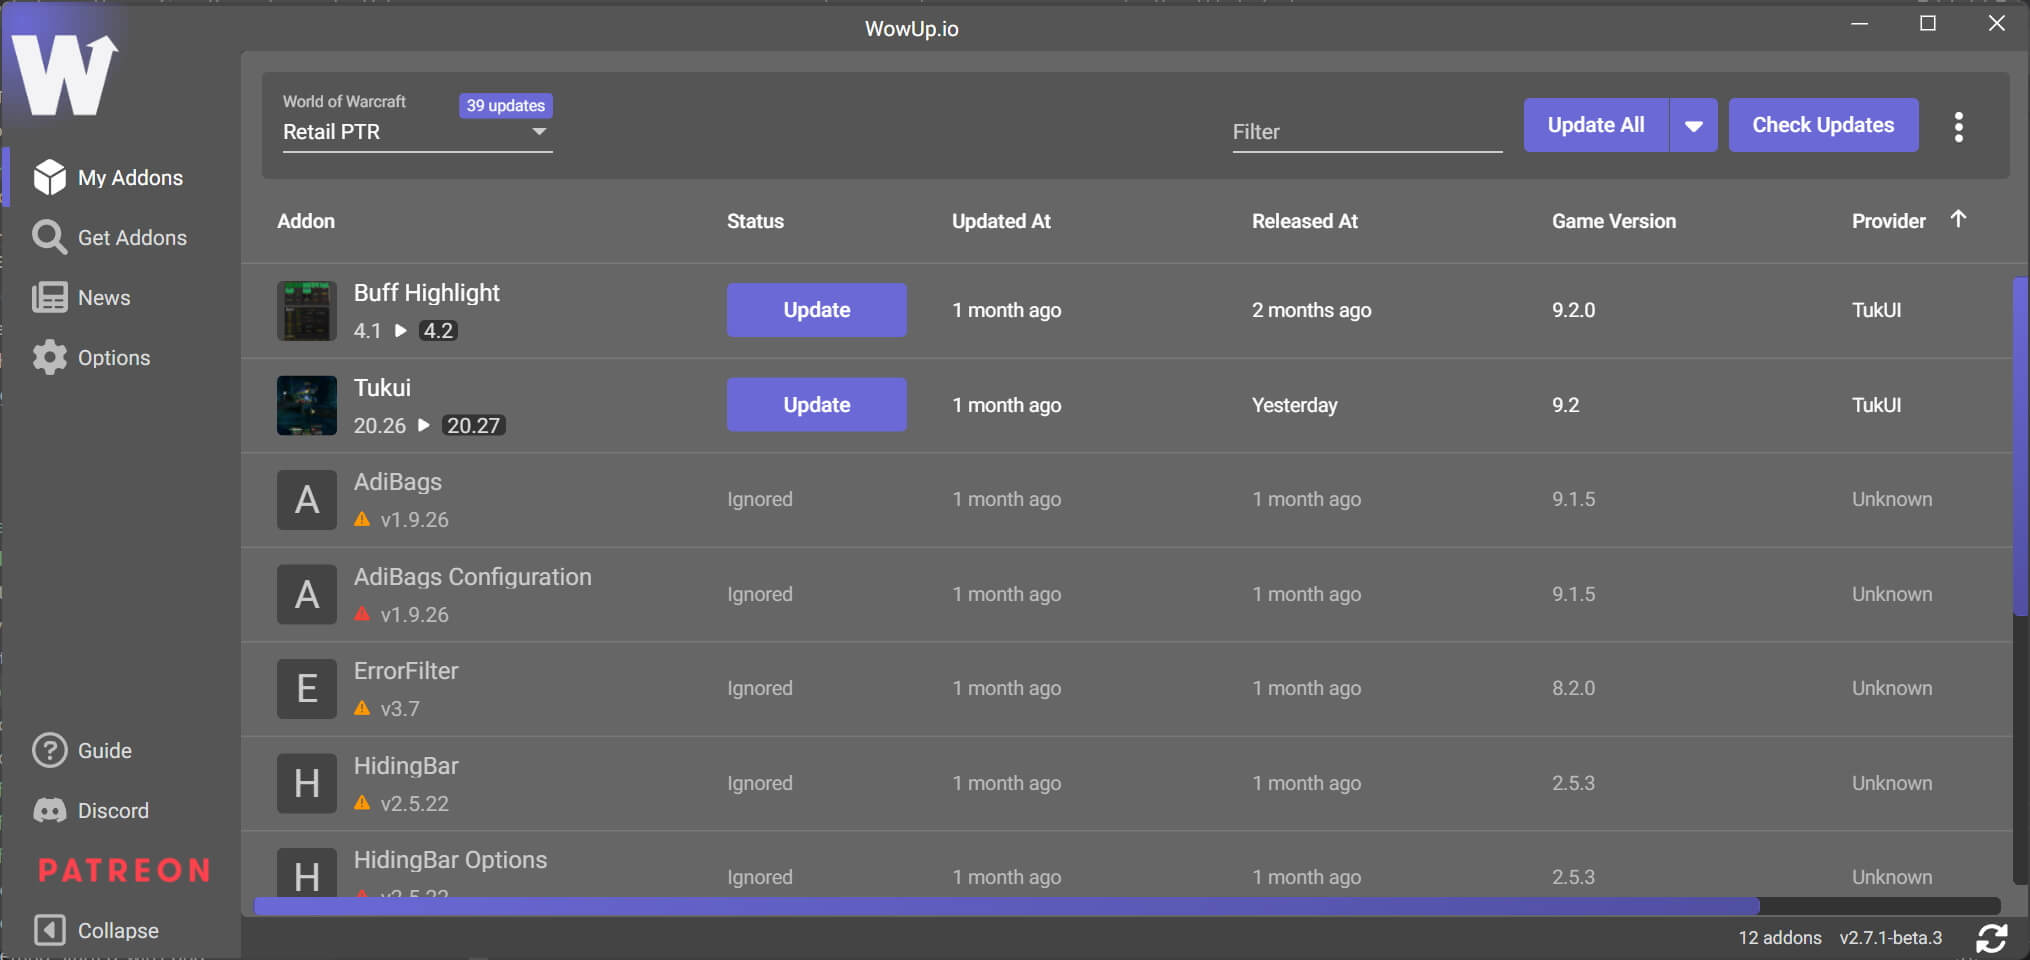Select the HidingBar Options addon name
The width and height of the screenshot is (2030, 960).
[x=450, y=860]
